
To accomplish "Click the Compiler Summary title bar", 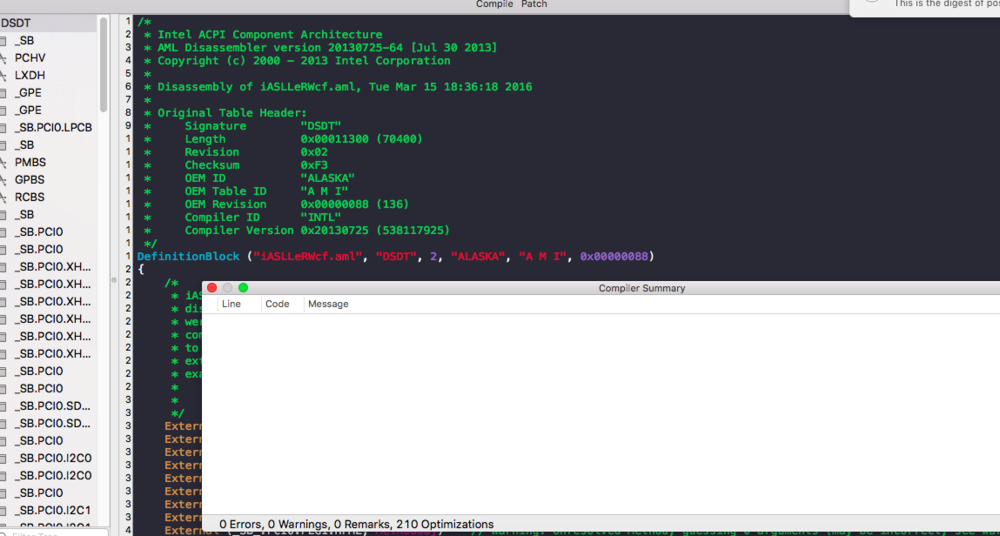I will [642, 288].
